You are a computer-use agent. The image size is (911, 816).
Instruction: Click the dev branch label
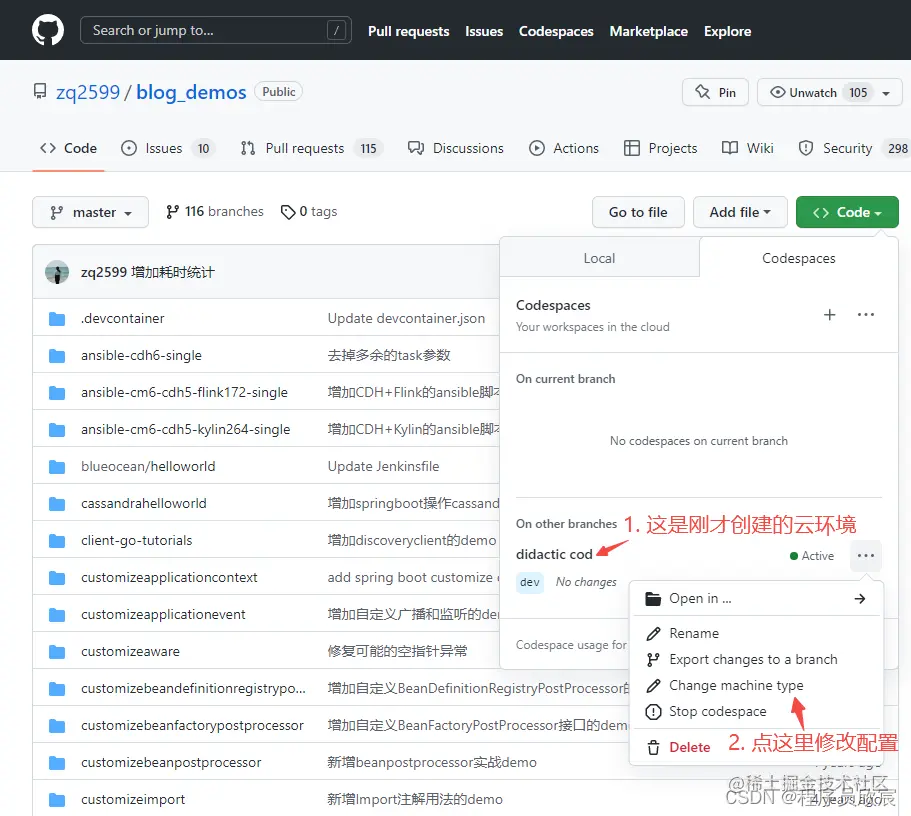click(x=530, y=582)
